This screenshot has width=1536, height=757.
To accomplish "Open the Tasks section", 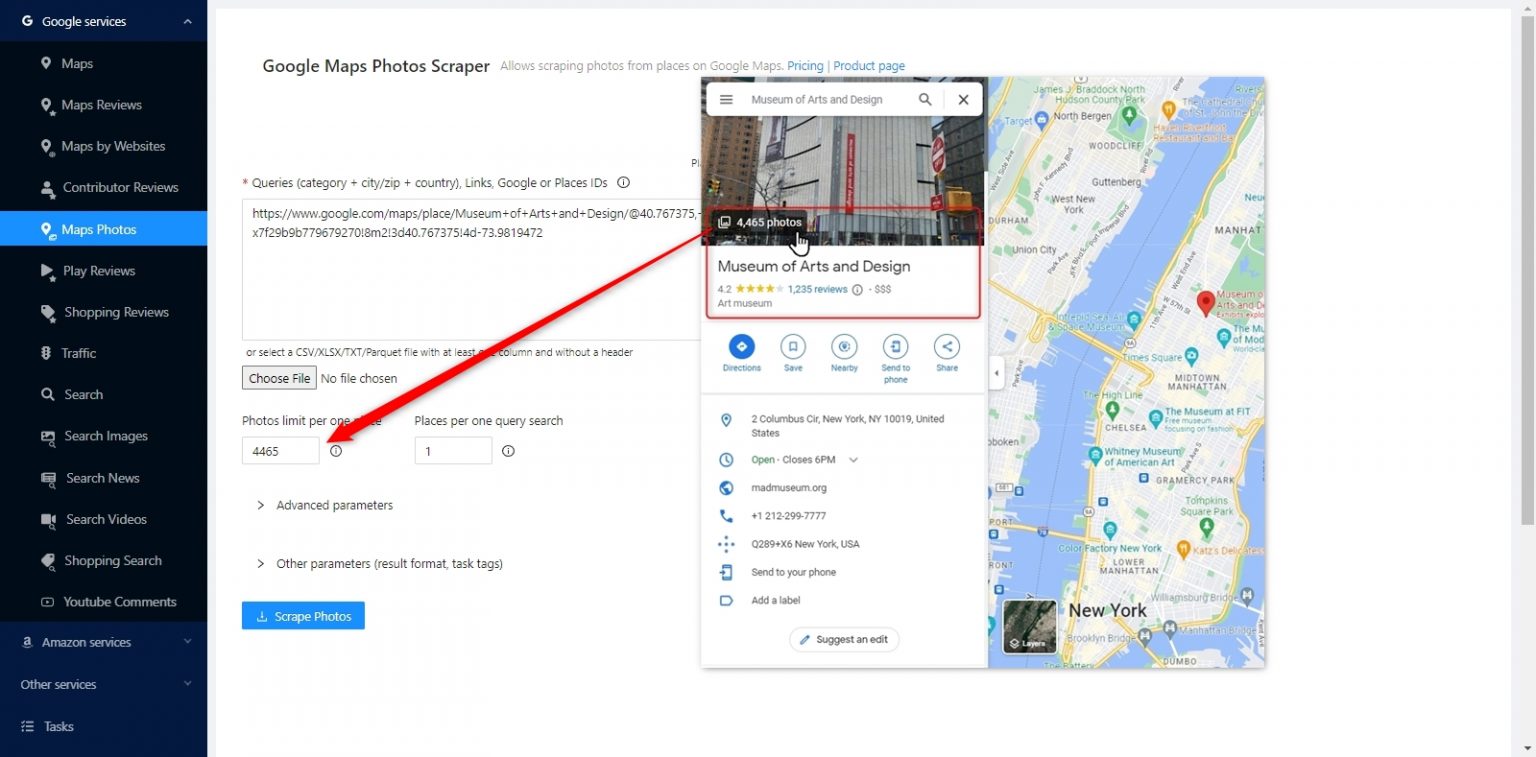I will (x=56, y=726).
